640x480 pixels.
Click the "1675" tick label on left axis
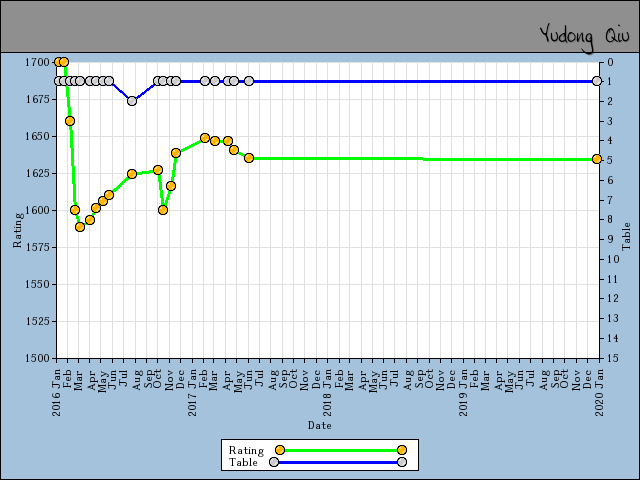(37, 99)
